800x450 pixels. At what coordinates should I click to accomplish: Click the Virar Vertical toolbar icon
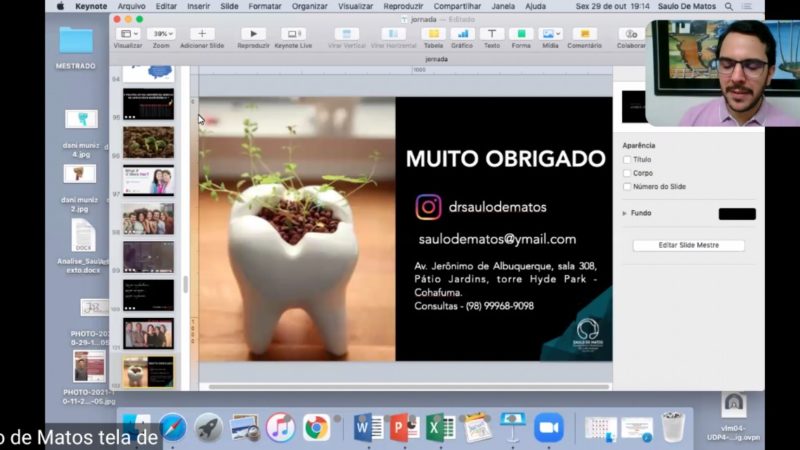(346, 34)
